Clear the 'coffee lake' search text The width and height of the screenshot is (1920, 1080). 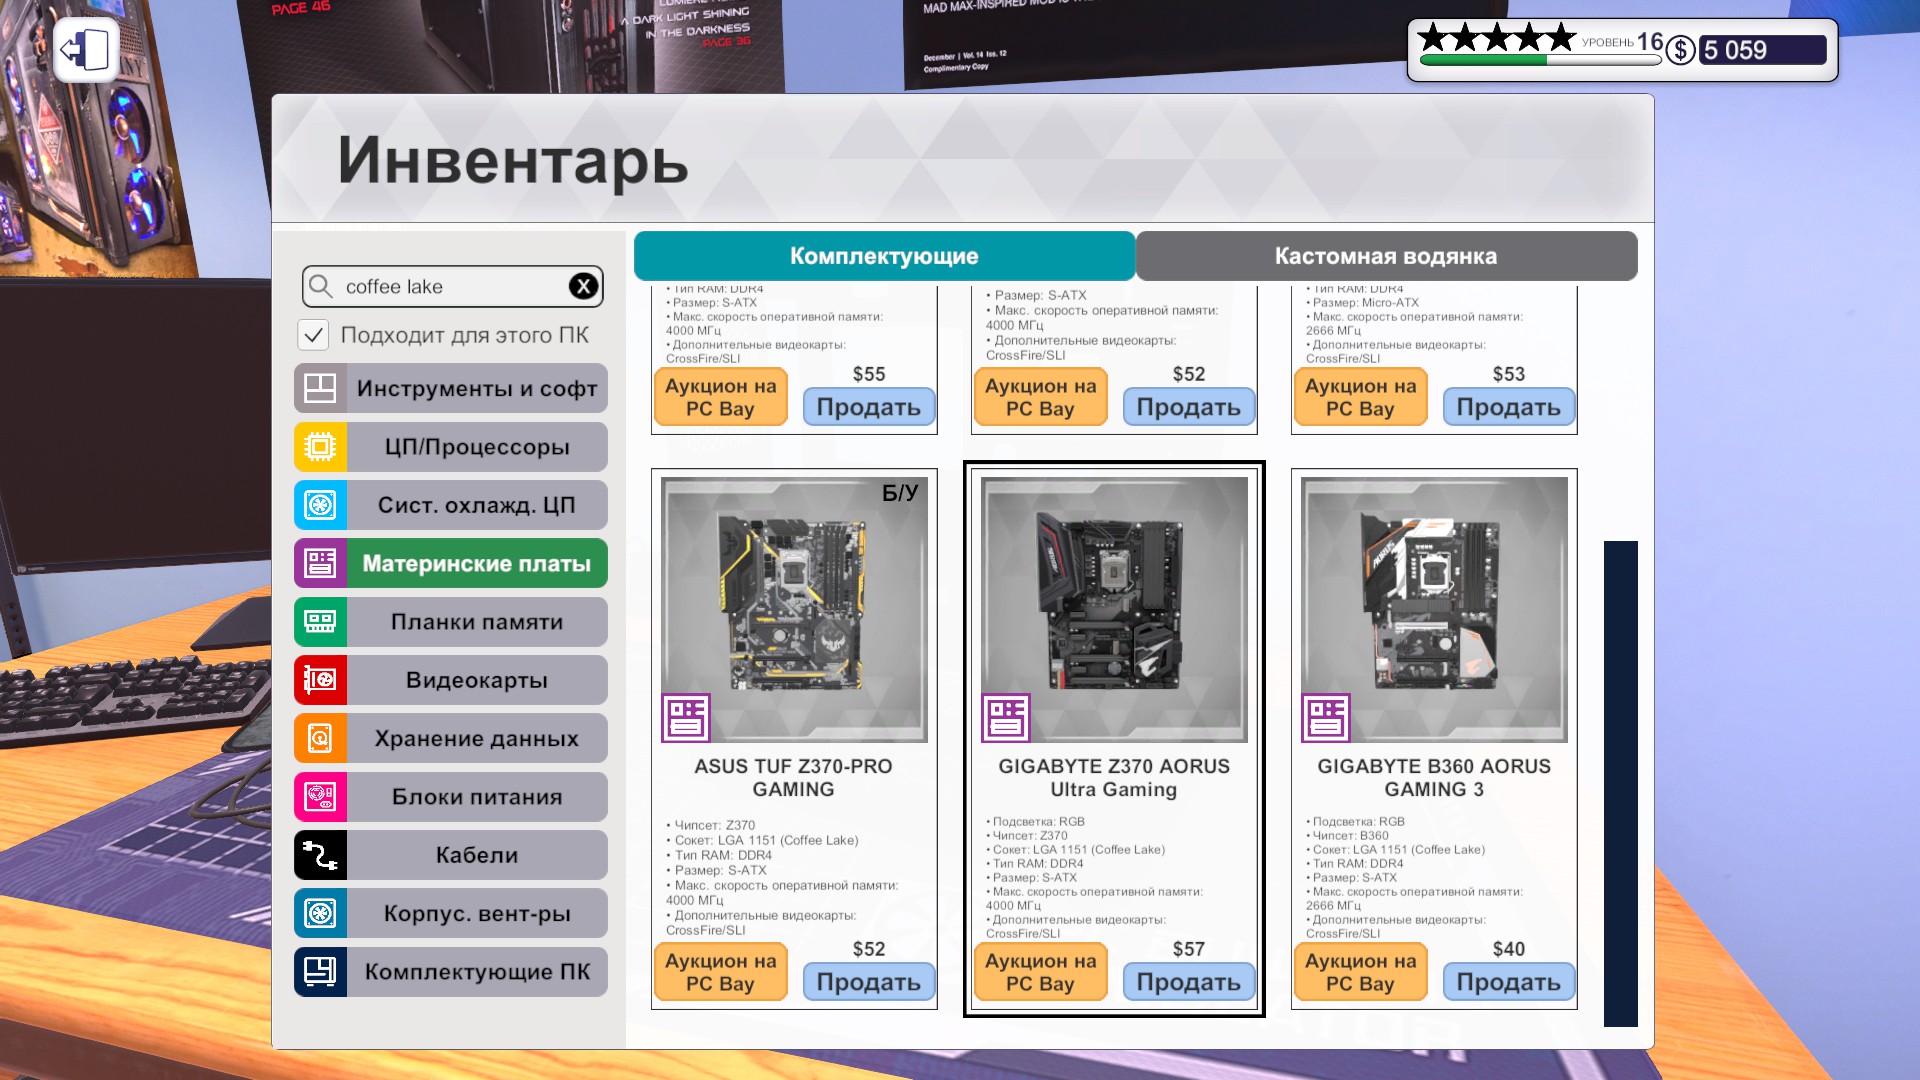click(x=583, y=287)
